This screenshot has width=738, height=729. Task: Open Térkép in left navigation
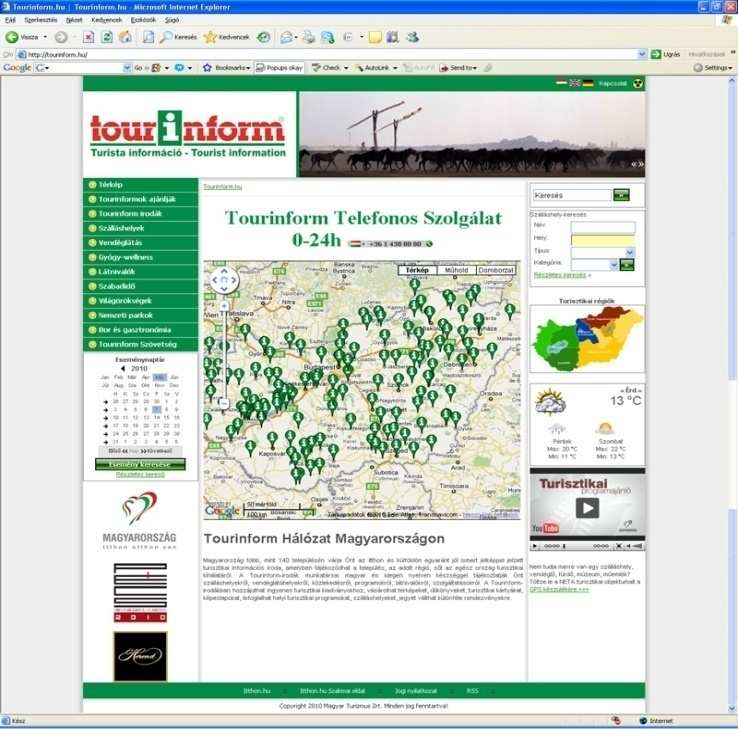point(141,184)
